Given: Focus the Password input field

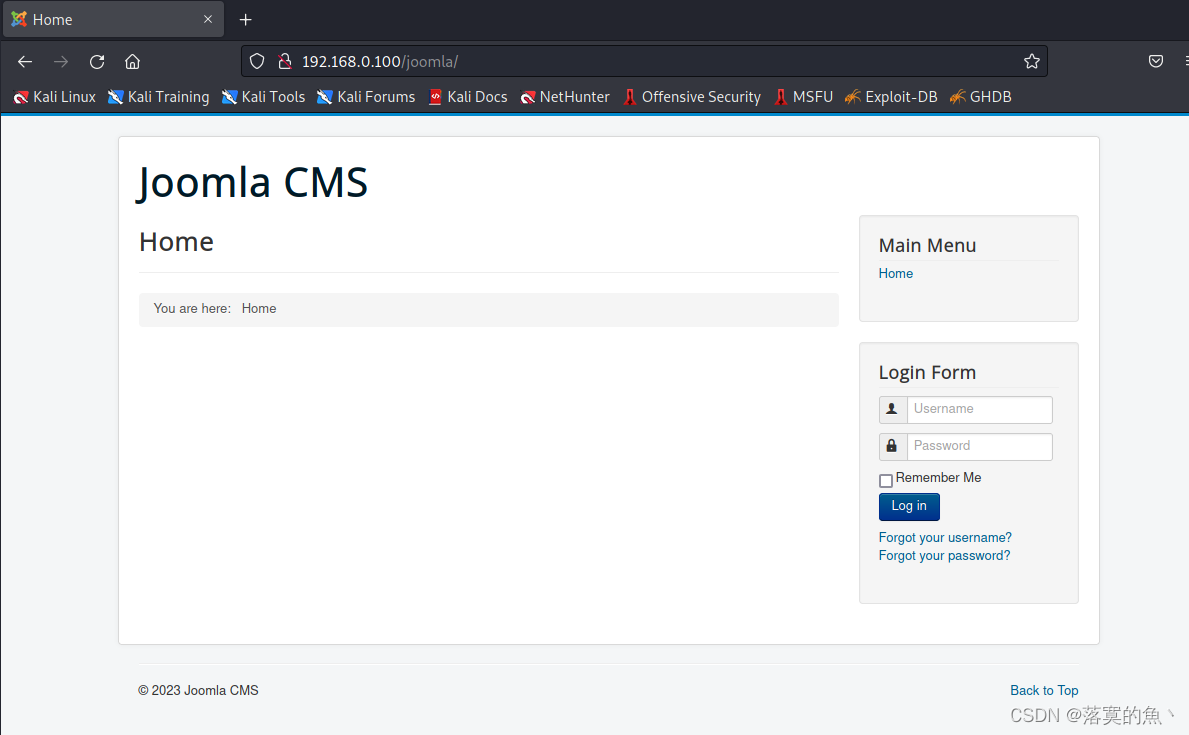Looking at the screenshot, I should 980,447.
